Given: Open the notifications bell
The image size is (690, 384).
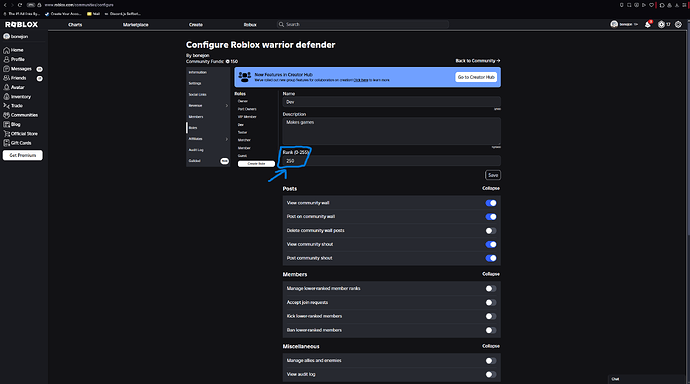Looking at the screenshot, I should tap(648, 25).
